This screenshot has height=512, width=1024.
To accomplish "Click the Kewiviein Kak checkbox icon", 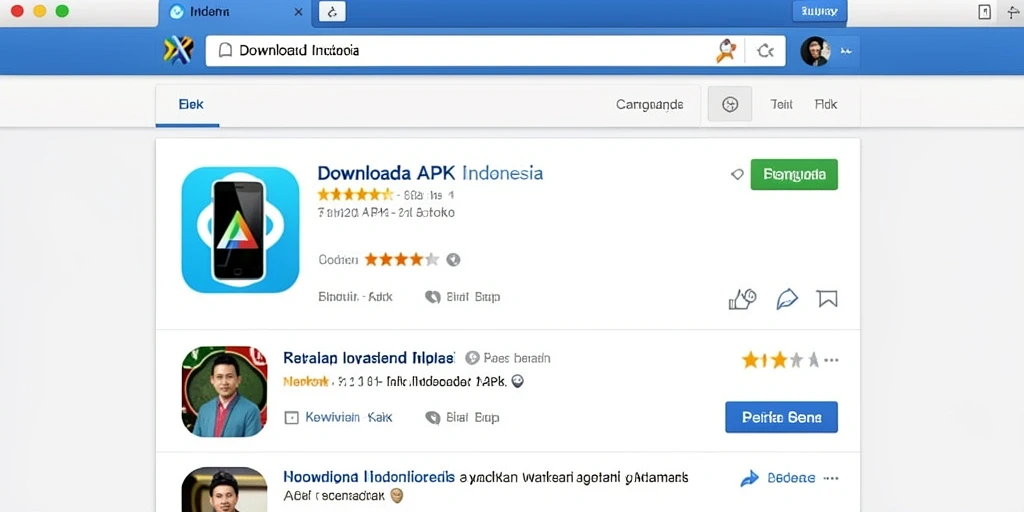I will (x=291, y=418).
